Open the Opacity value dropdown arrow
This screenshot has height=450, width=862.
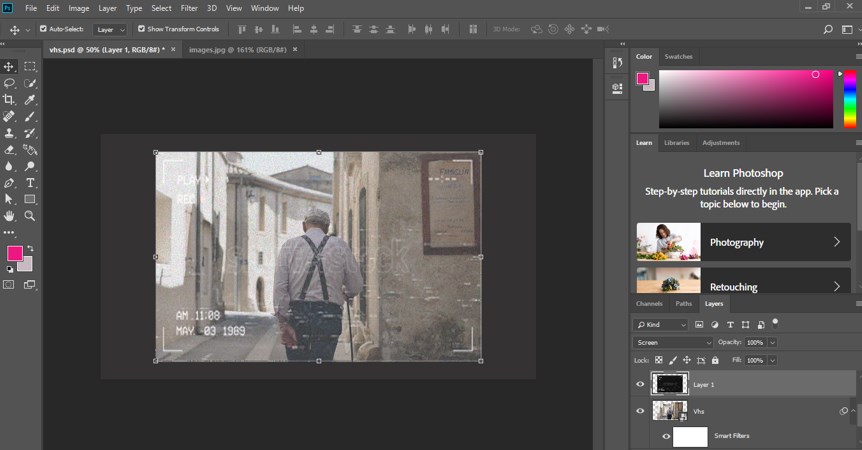tap(773, 343)
